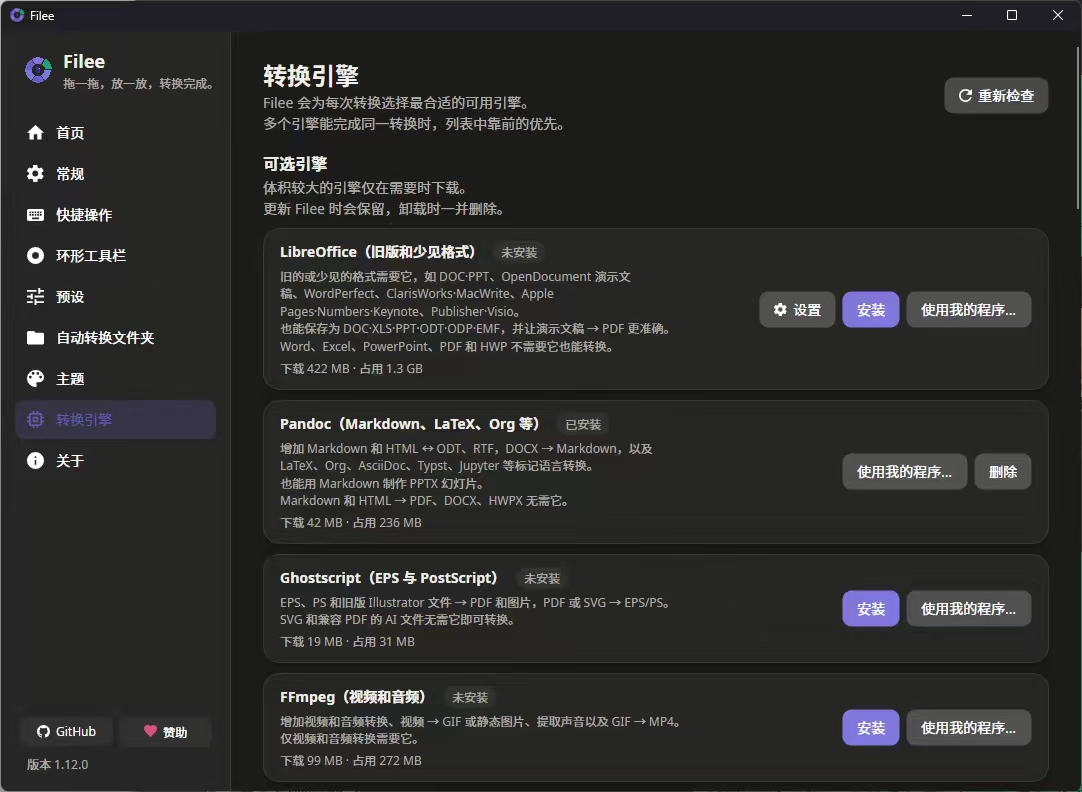Click the gear icon on LibreOffice 设置

coord(780,310)
